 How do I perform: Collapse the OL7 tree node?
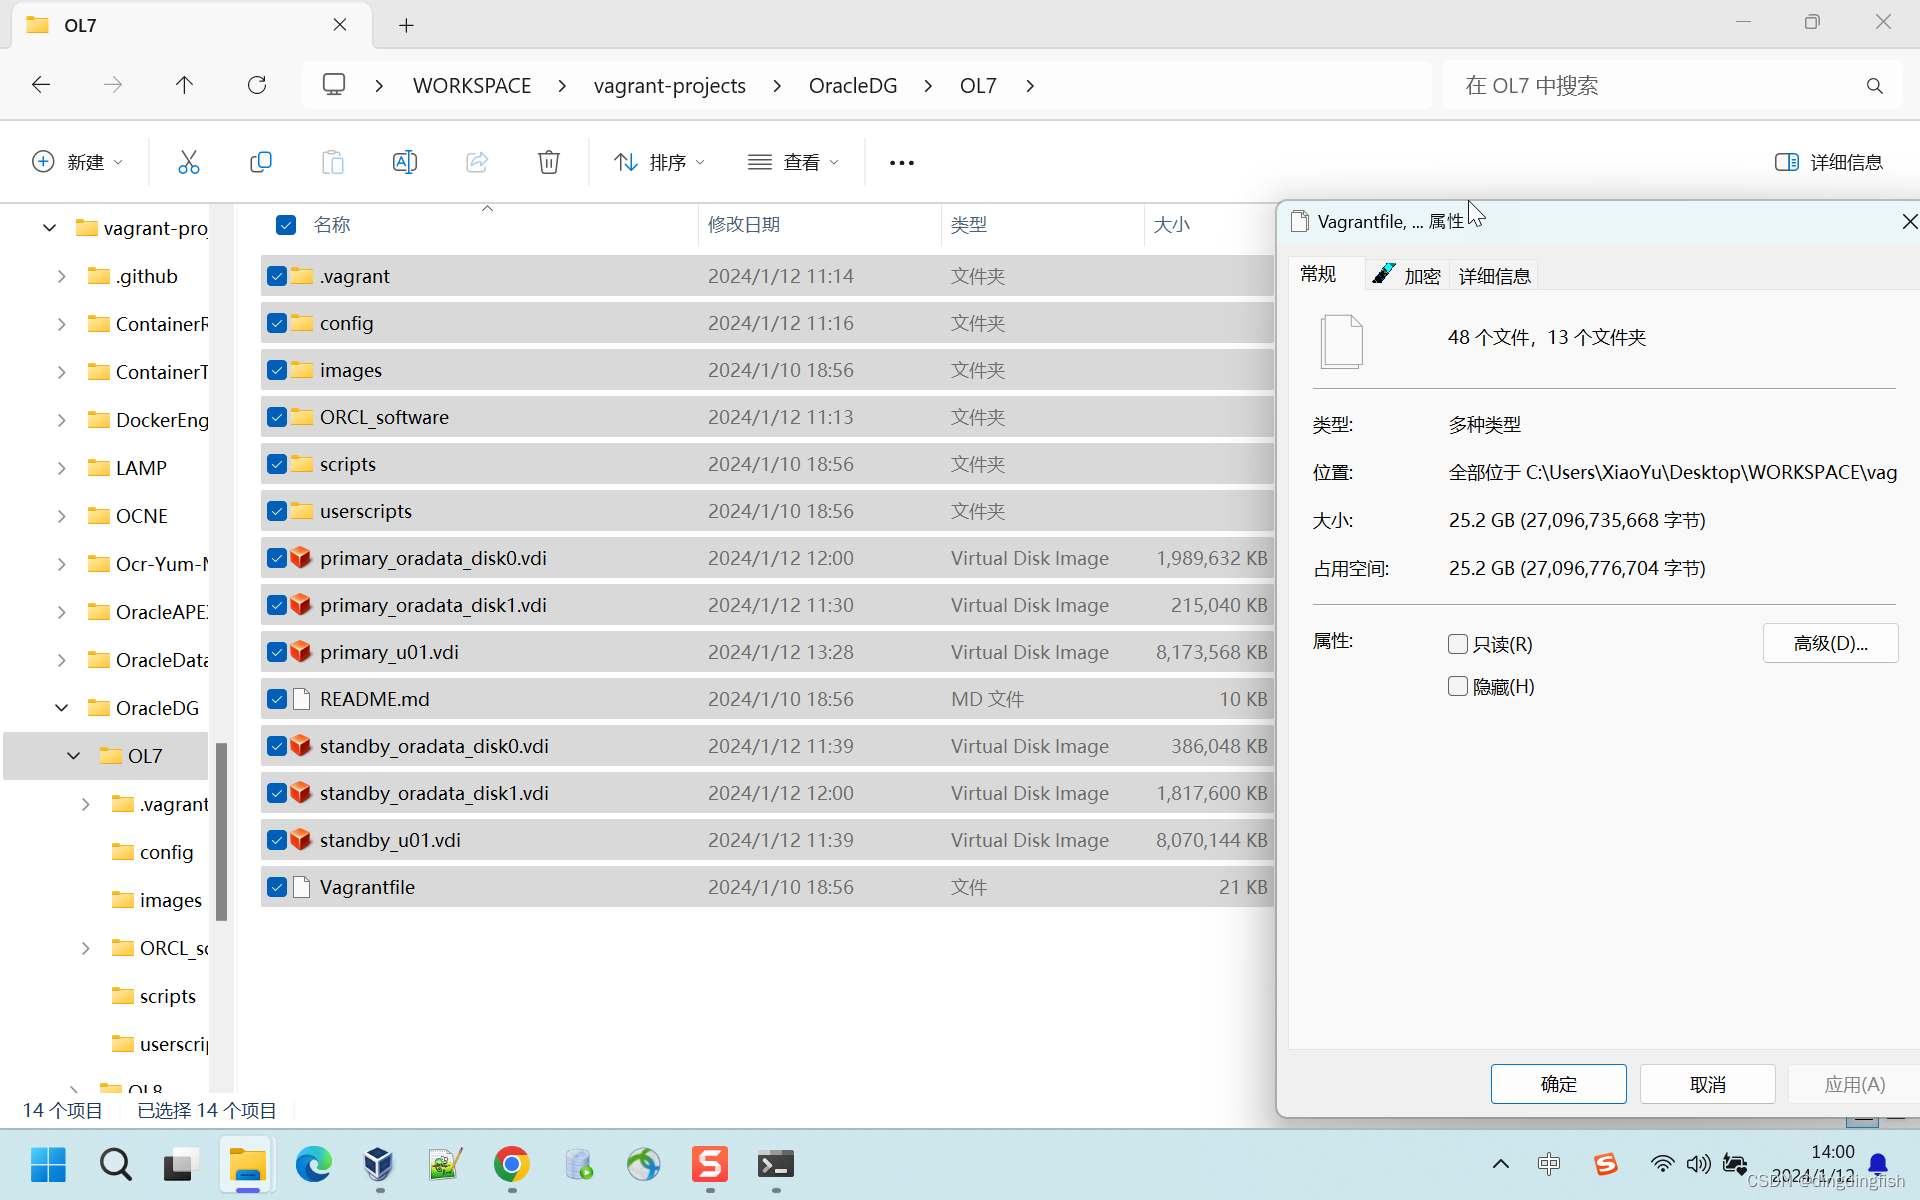pyautogui.click(x=74, y=756)
